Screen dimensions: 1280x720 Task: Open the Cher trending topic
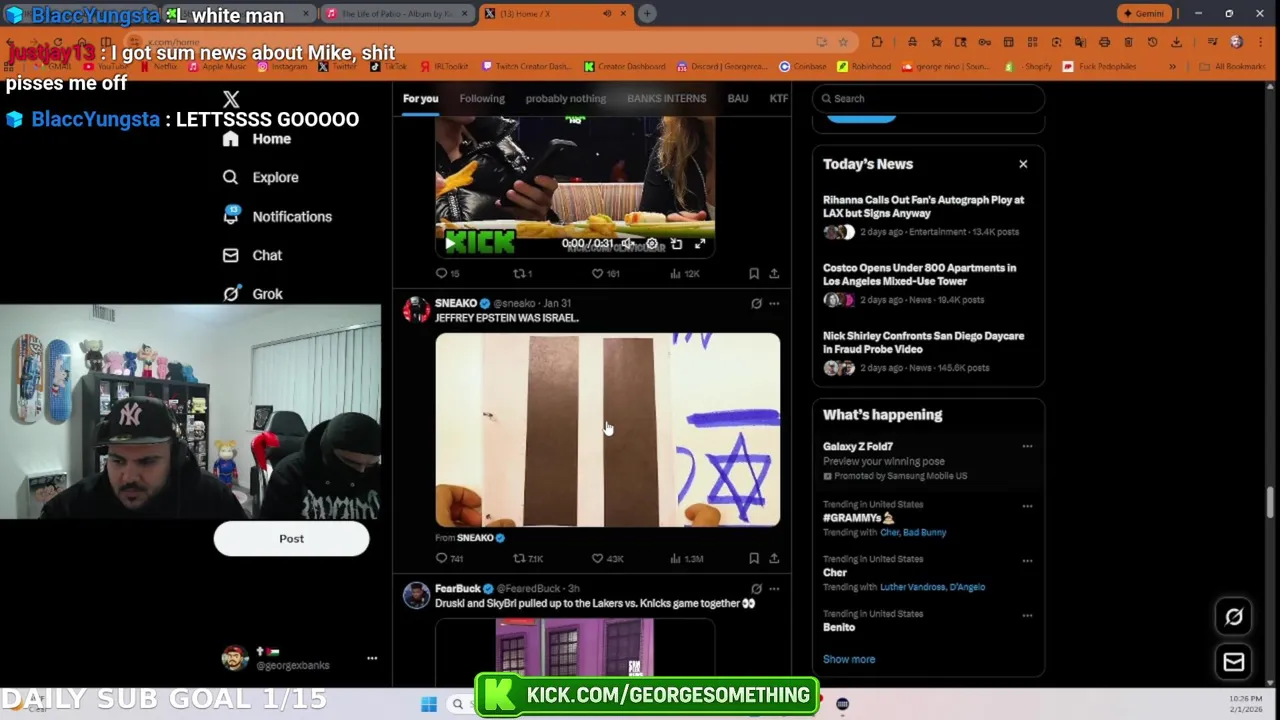835,573
